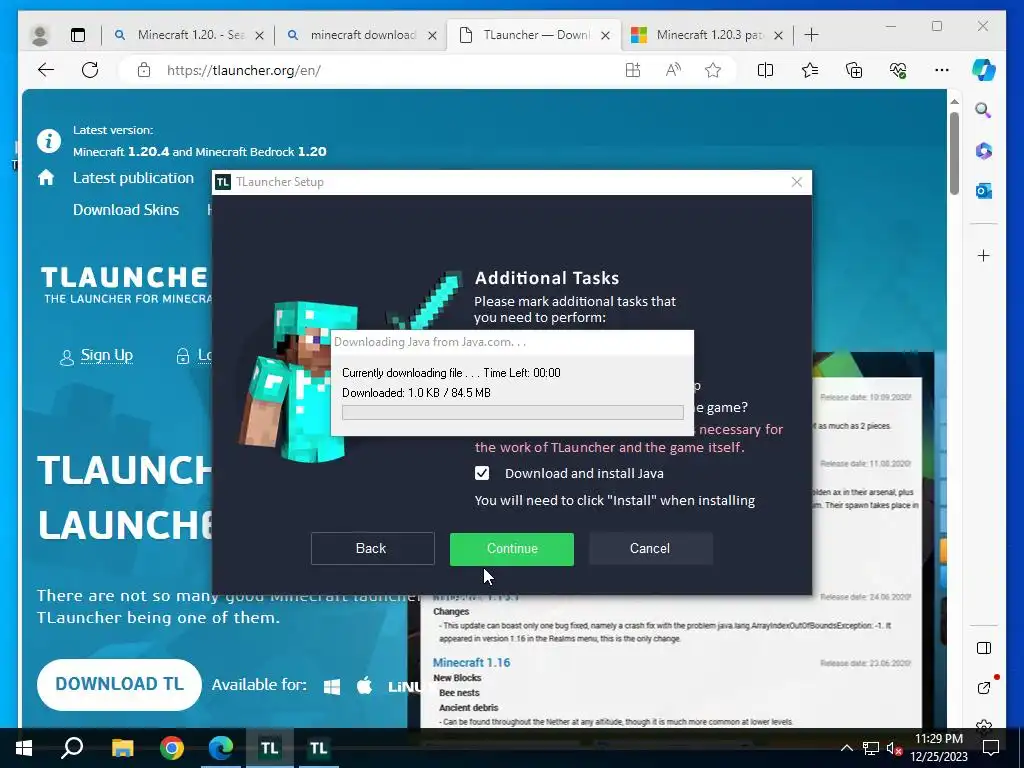Open the Favorites list icon

(810, 70)
